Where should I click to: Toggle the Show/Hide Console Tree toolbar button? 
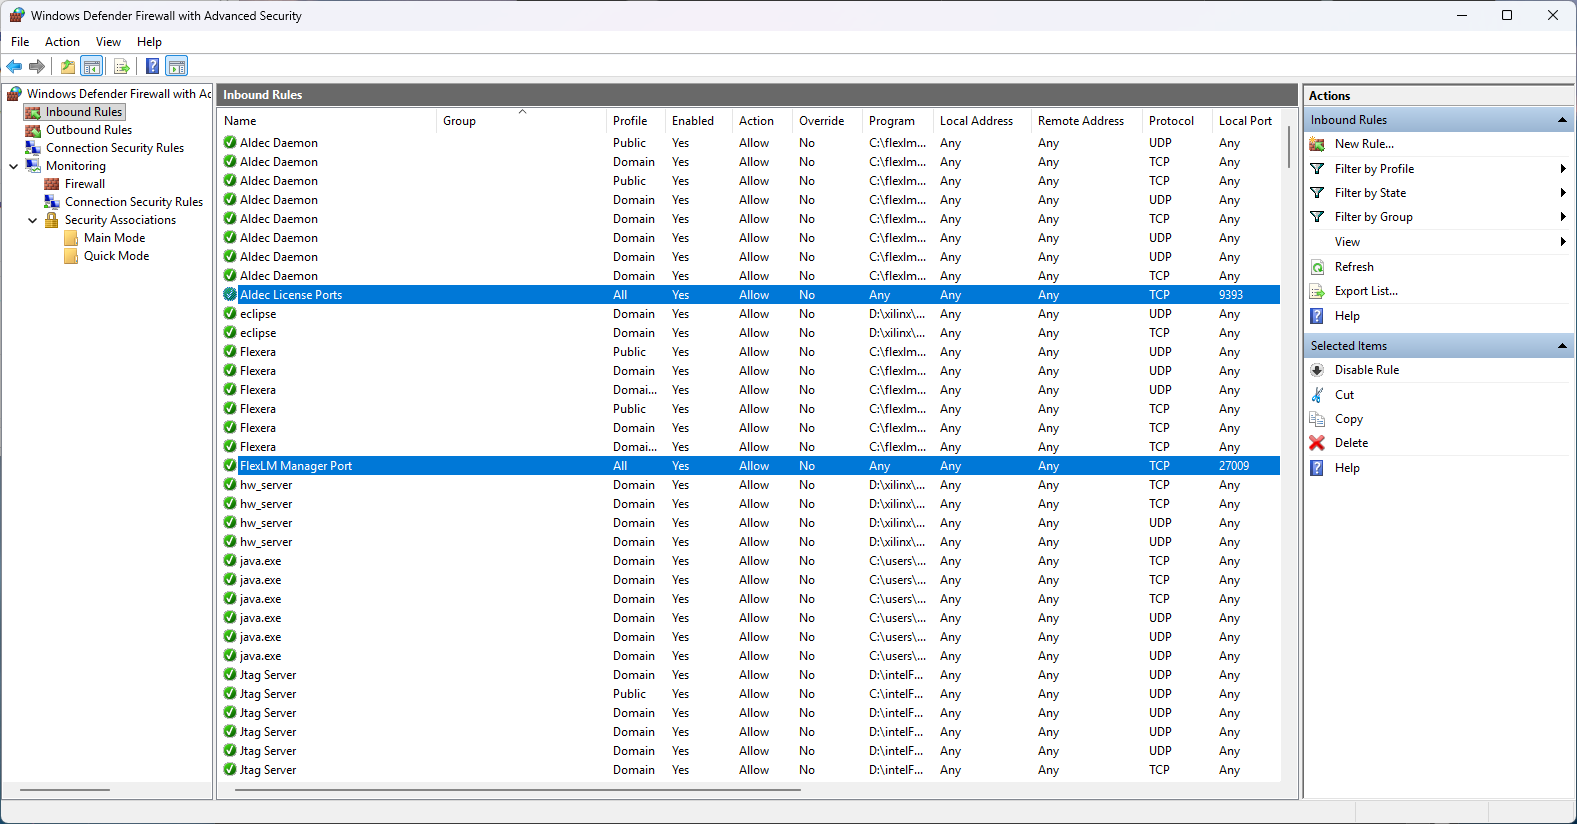click(92, 67)
